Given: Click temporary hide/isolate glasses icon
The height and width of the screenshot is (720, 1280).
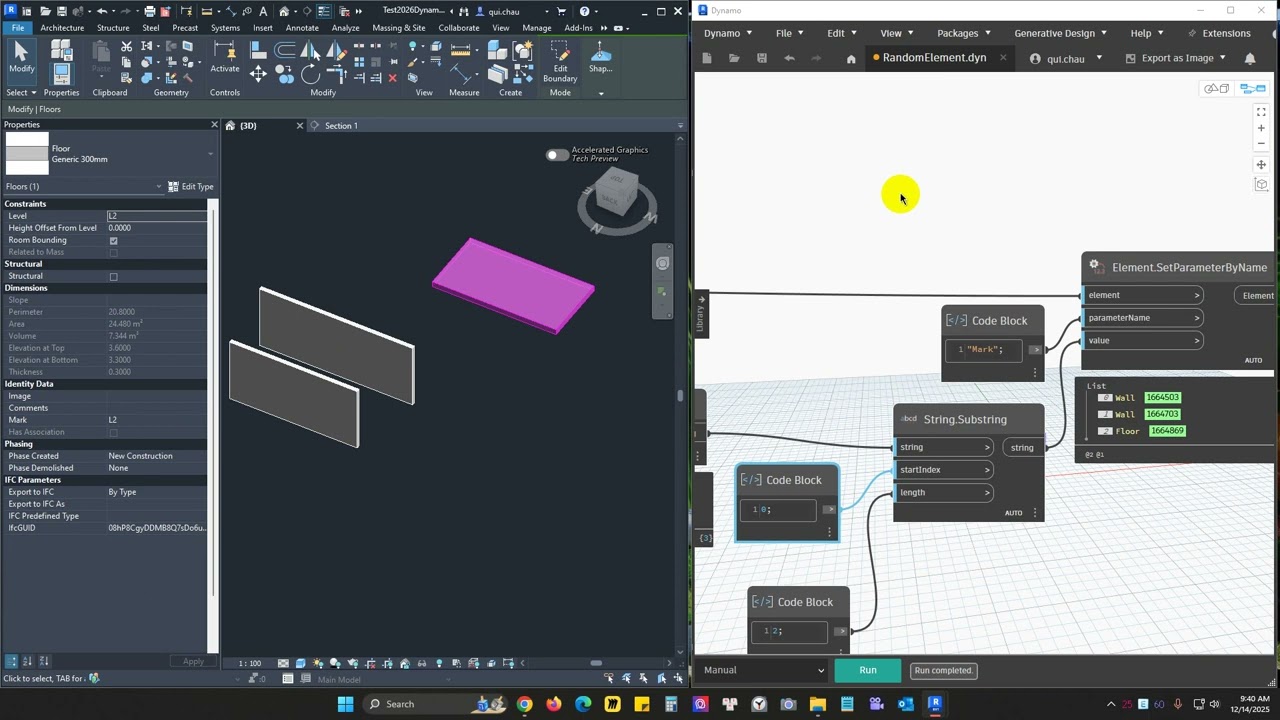Looking at the screenshot, I should point(421,663).
